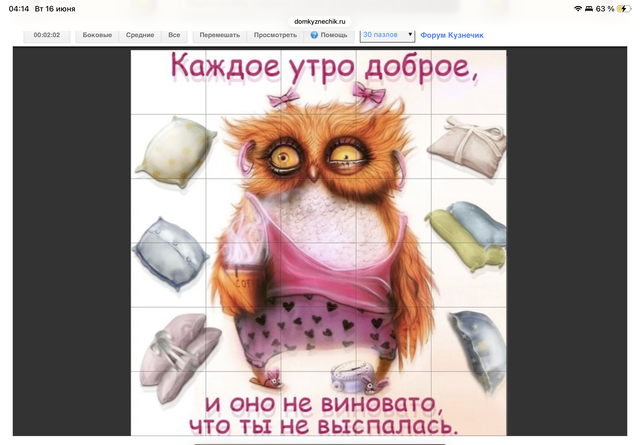The height and width of the screenshot is (445, 640).
Task: Open the Форум Кузнечик link
Action: [452, 36]
